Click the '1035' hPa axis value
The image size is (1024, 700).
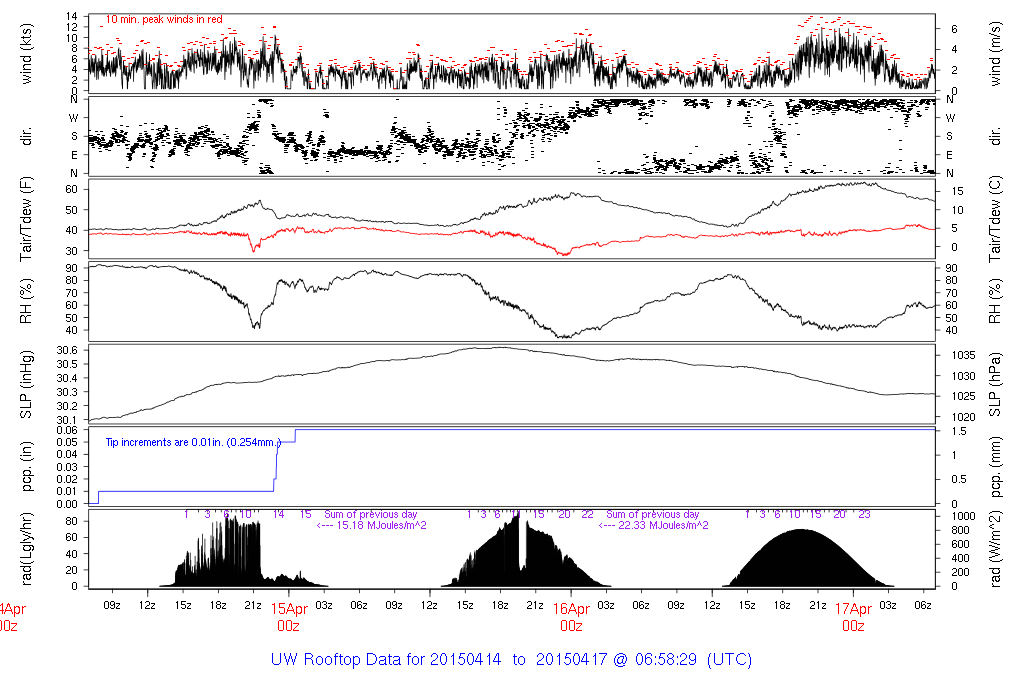[964, 355]
